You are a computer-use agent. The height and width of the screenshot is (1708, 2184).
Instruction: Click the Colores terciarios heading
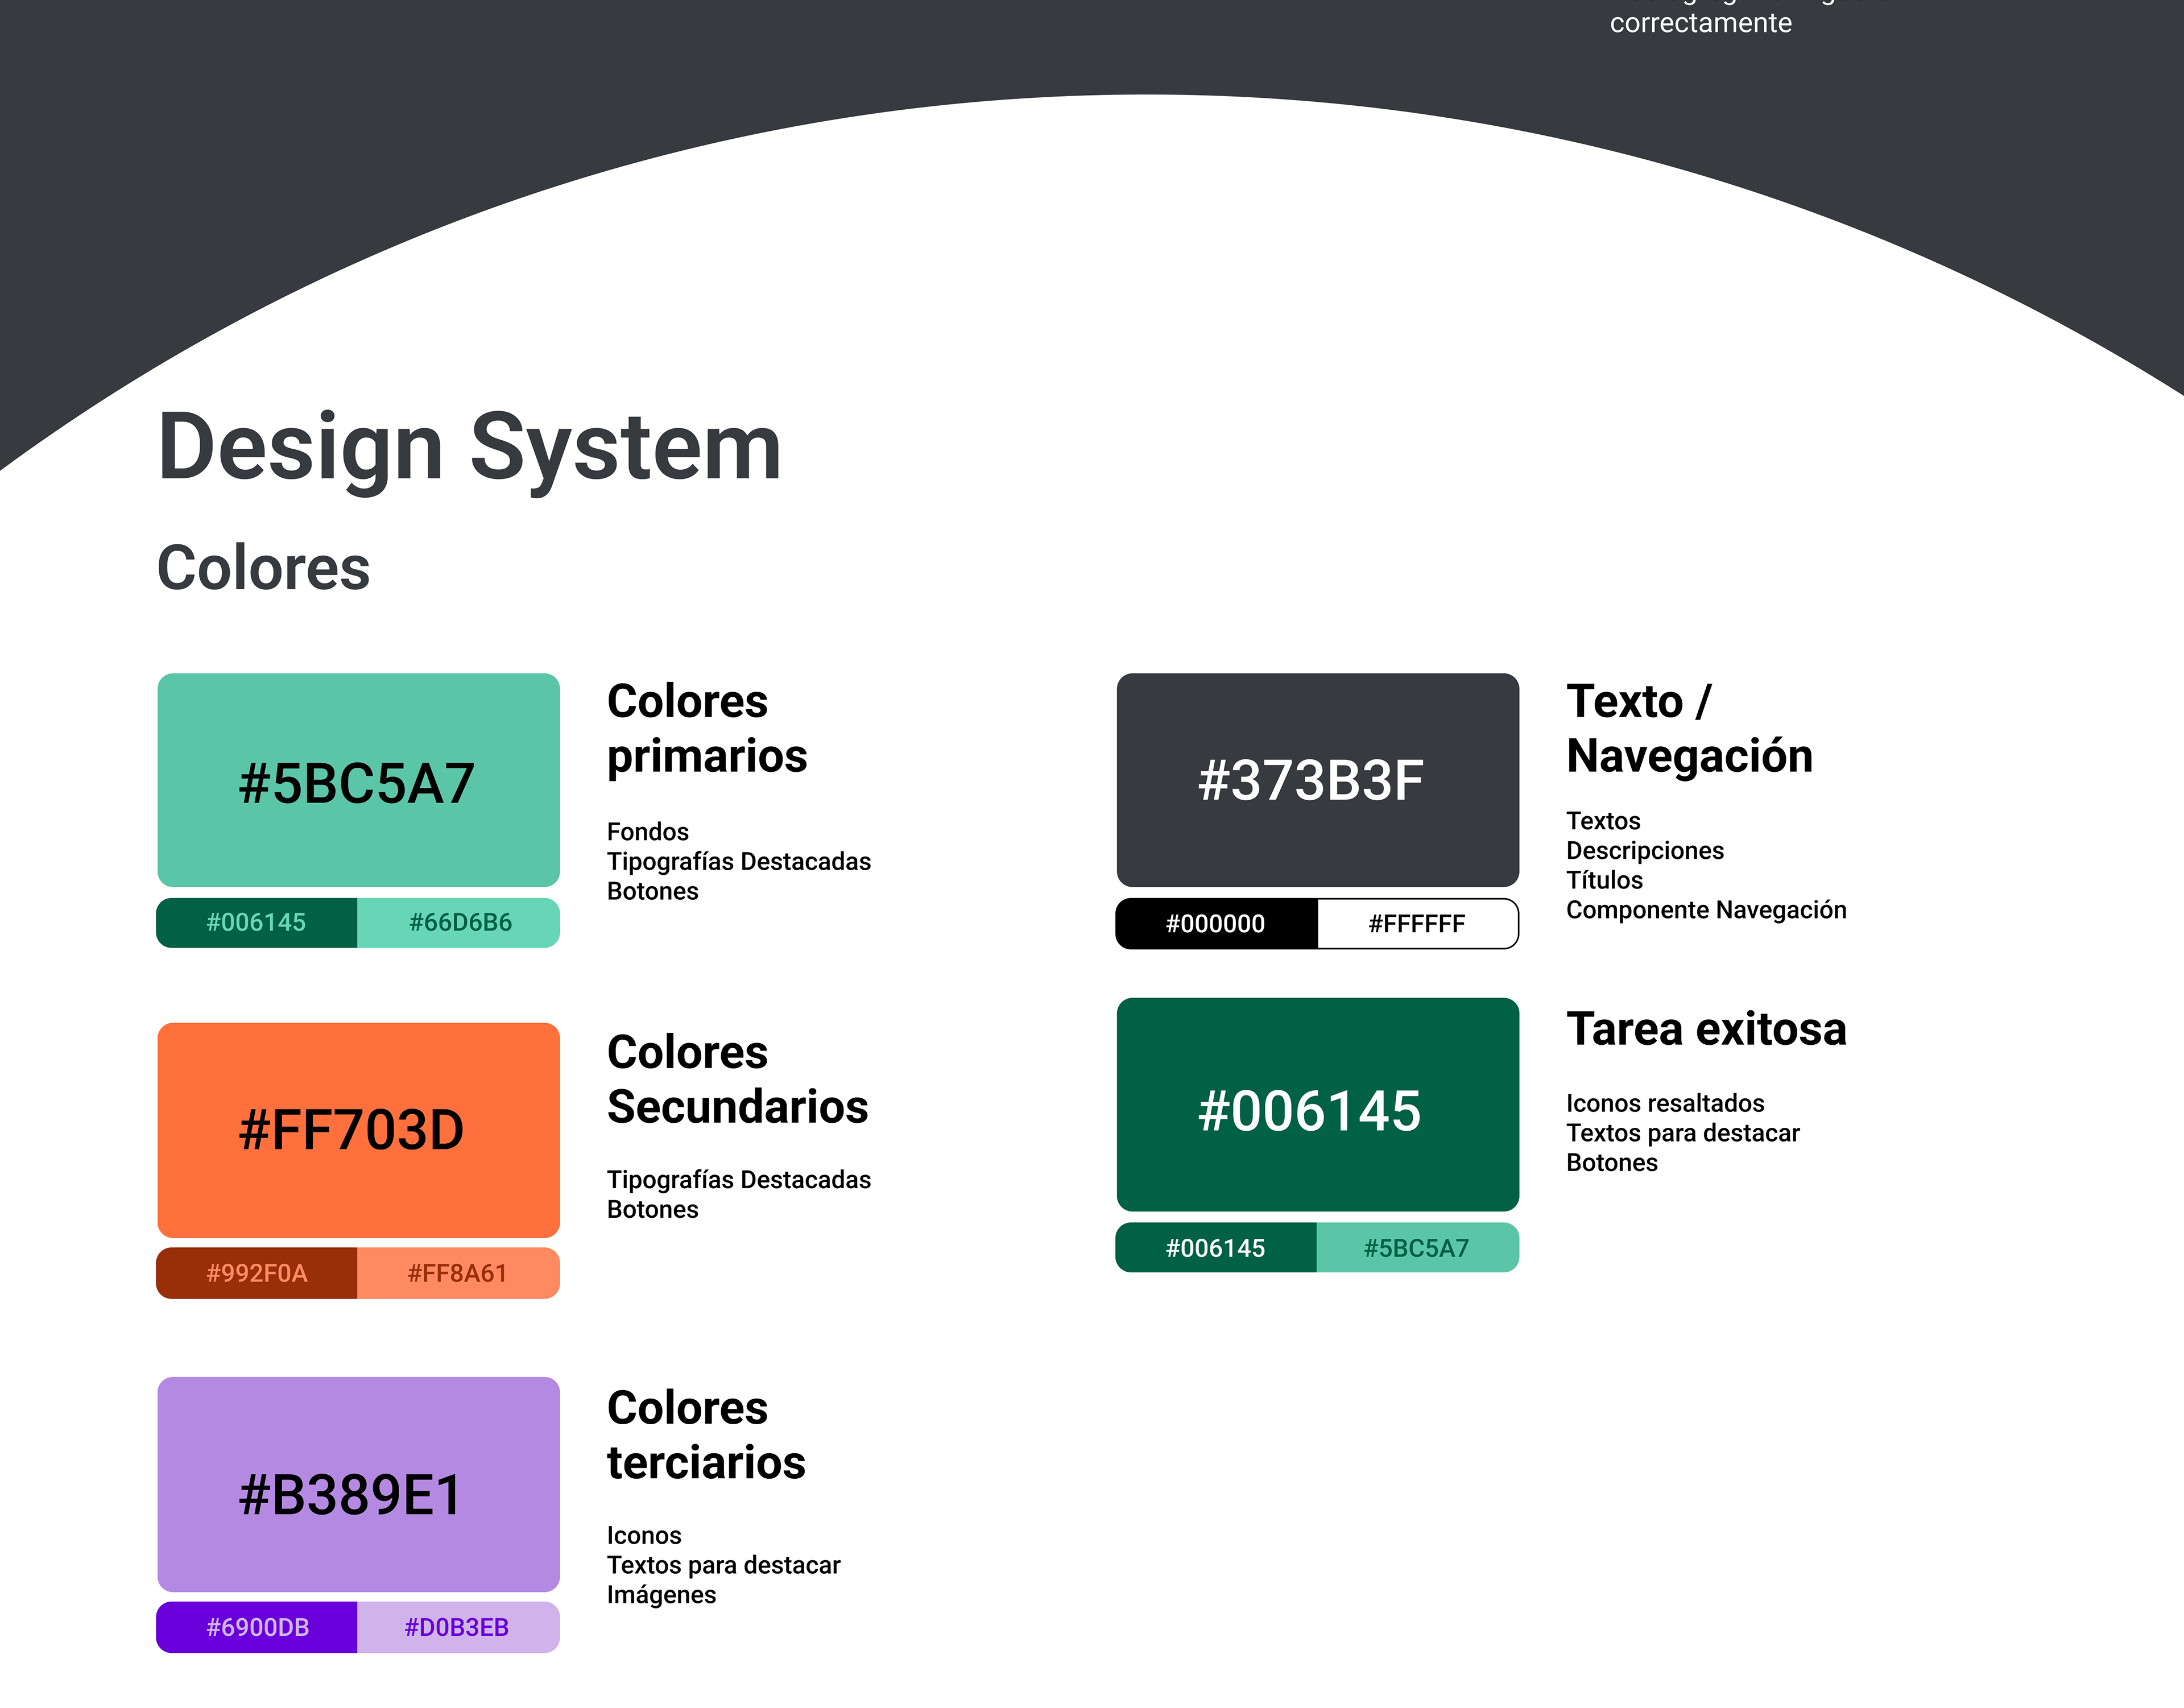pyautogui.click(x=706, y=1435)
